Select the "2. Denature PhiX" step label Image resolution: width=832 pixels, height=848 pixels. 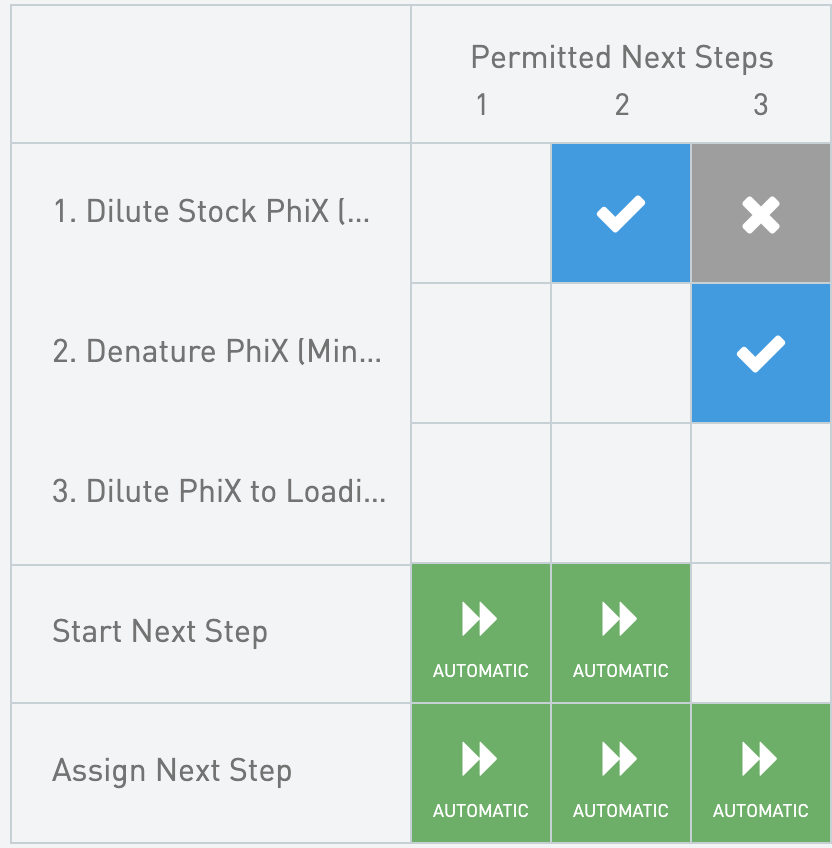[216, 352]
